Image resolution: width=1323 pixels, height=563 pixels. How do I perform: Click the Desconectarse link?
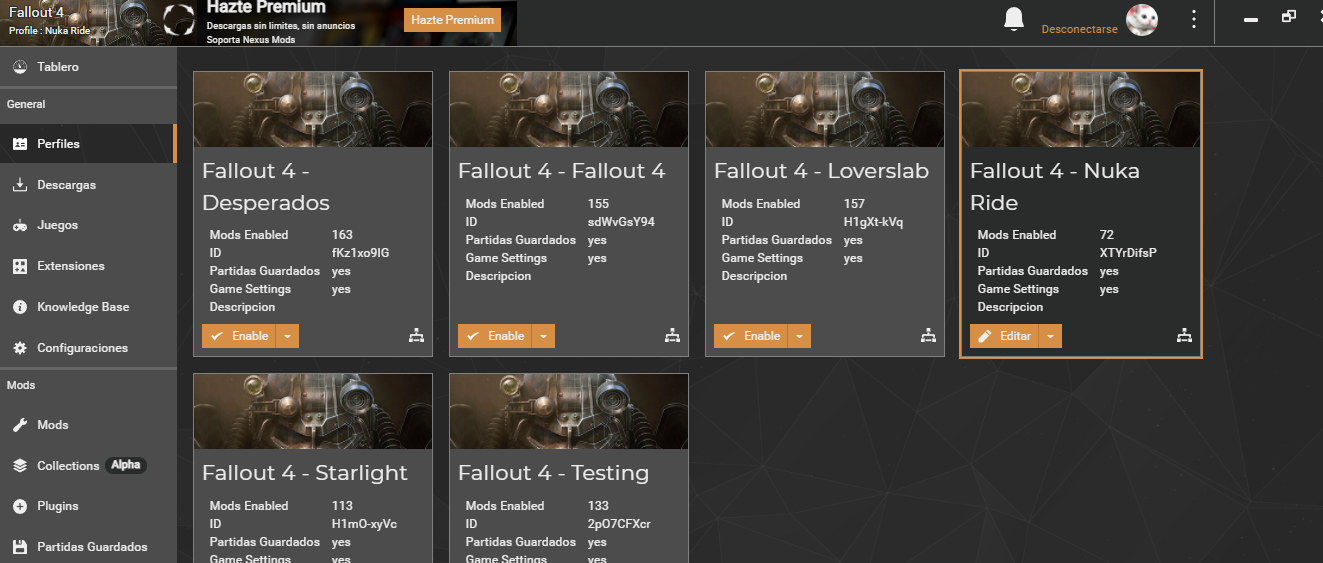pos(1079,29)
